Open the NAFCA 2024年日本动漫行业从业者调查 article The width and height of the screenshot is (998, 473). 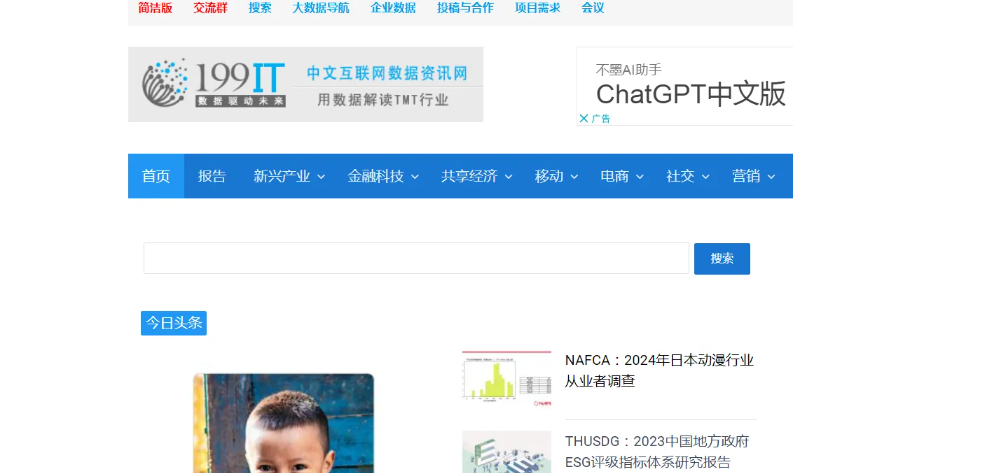click(x=659, y=371)
